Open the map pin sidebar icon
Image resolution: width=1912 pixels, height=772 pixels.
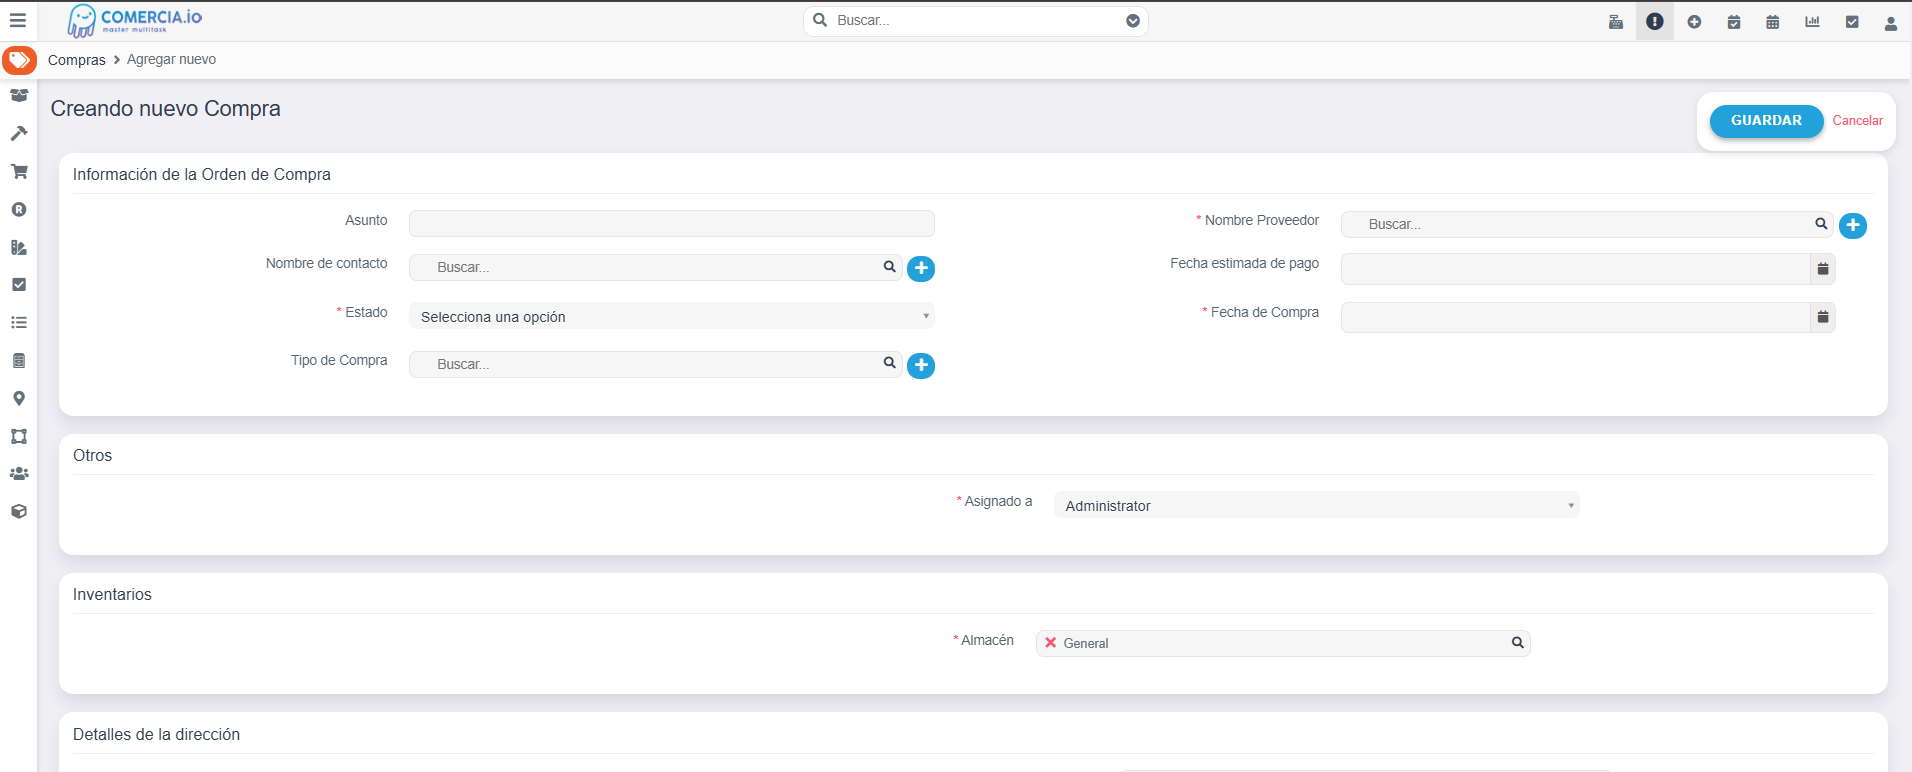[19, 398]
